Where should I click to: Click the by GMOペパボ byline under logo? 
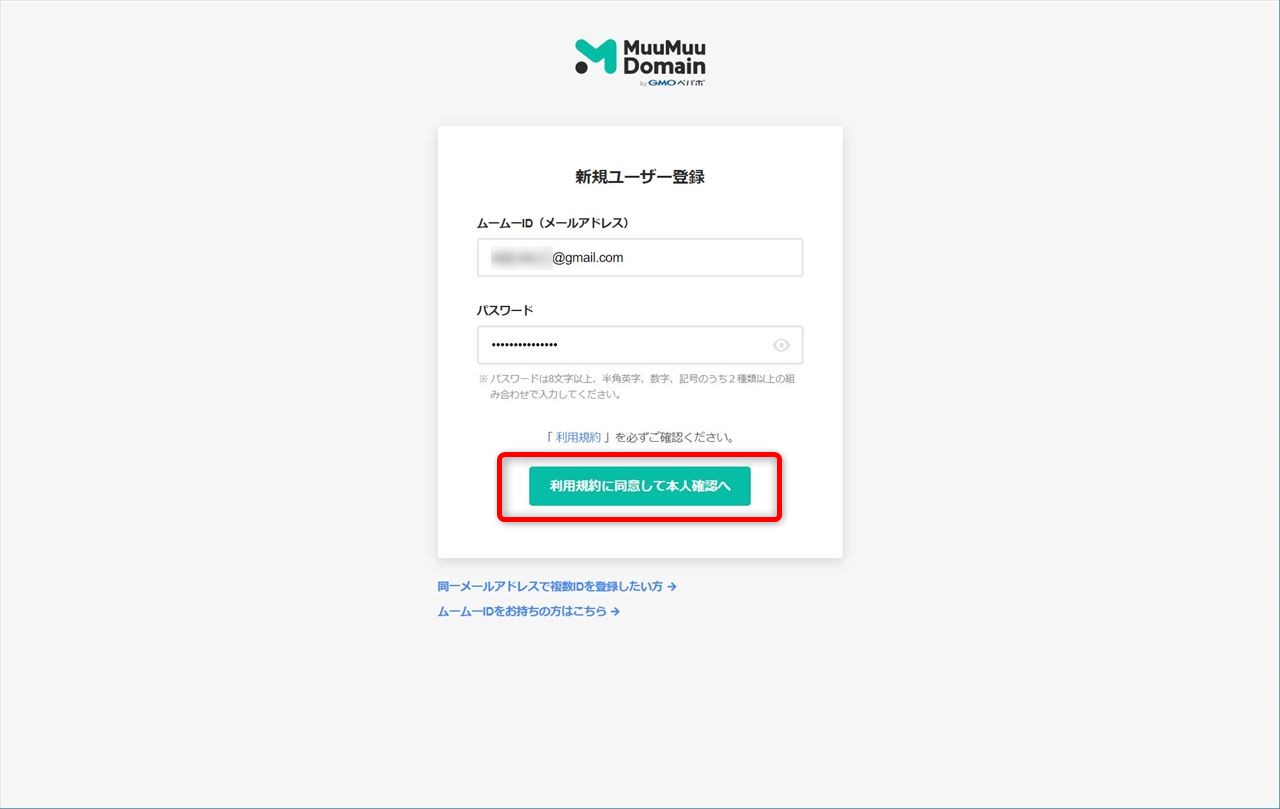[671, 83]
